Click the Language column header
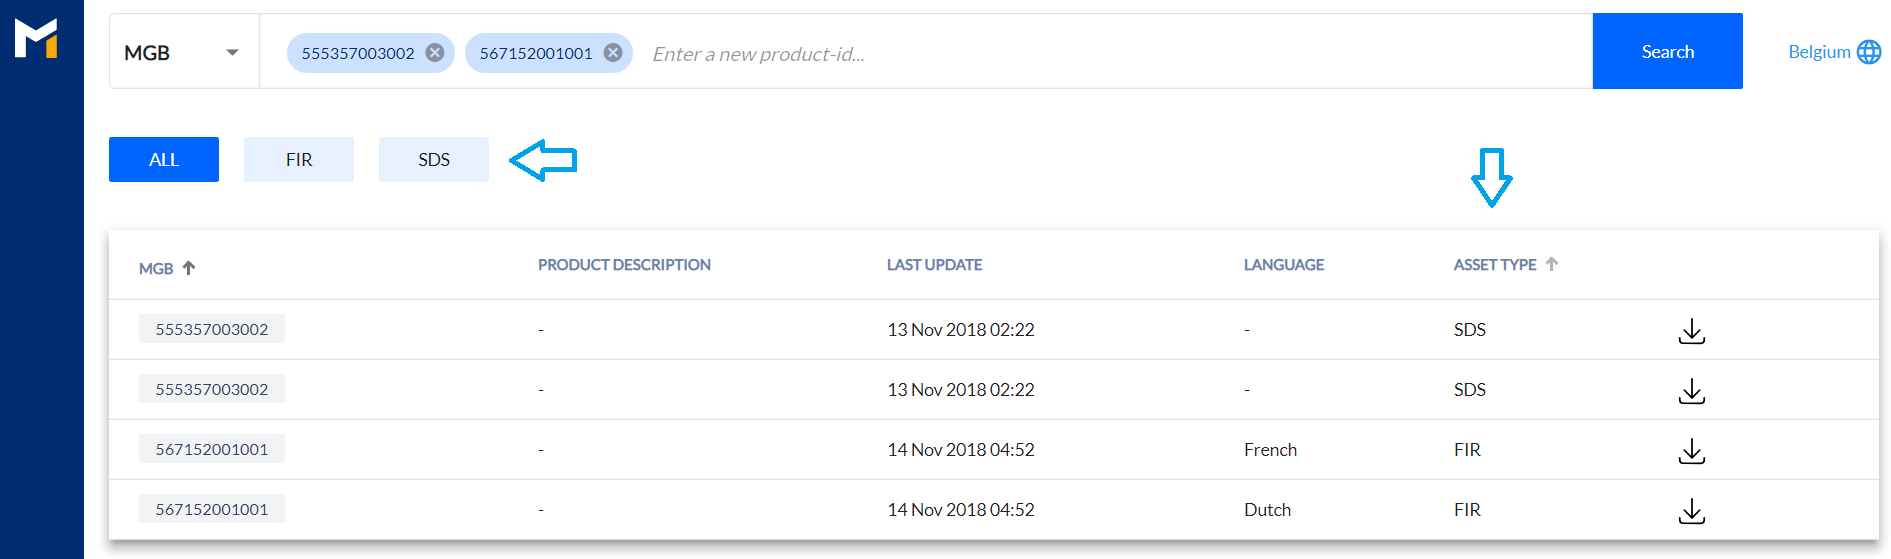The image size is (1891, 559). (1283, 265)
